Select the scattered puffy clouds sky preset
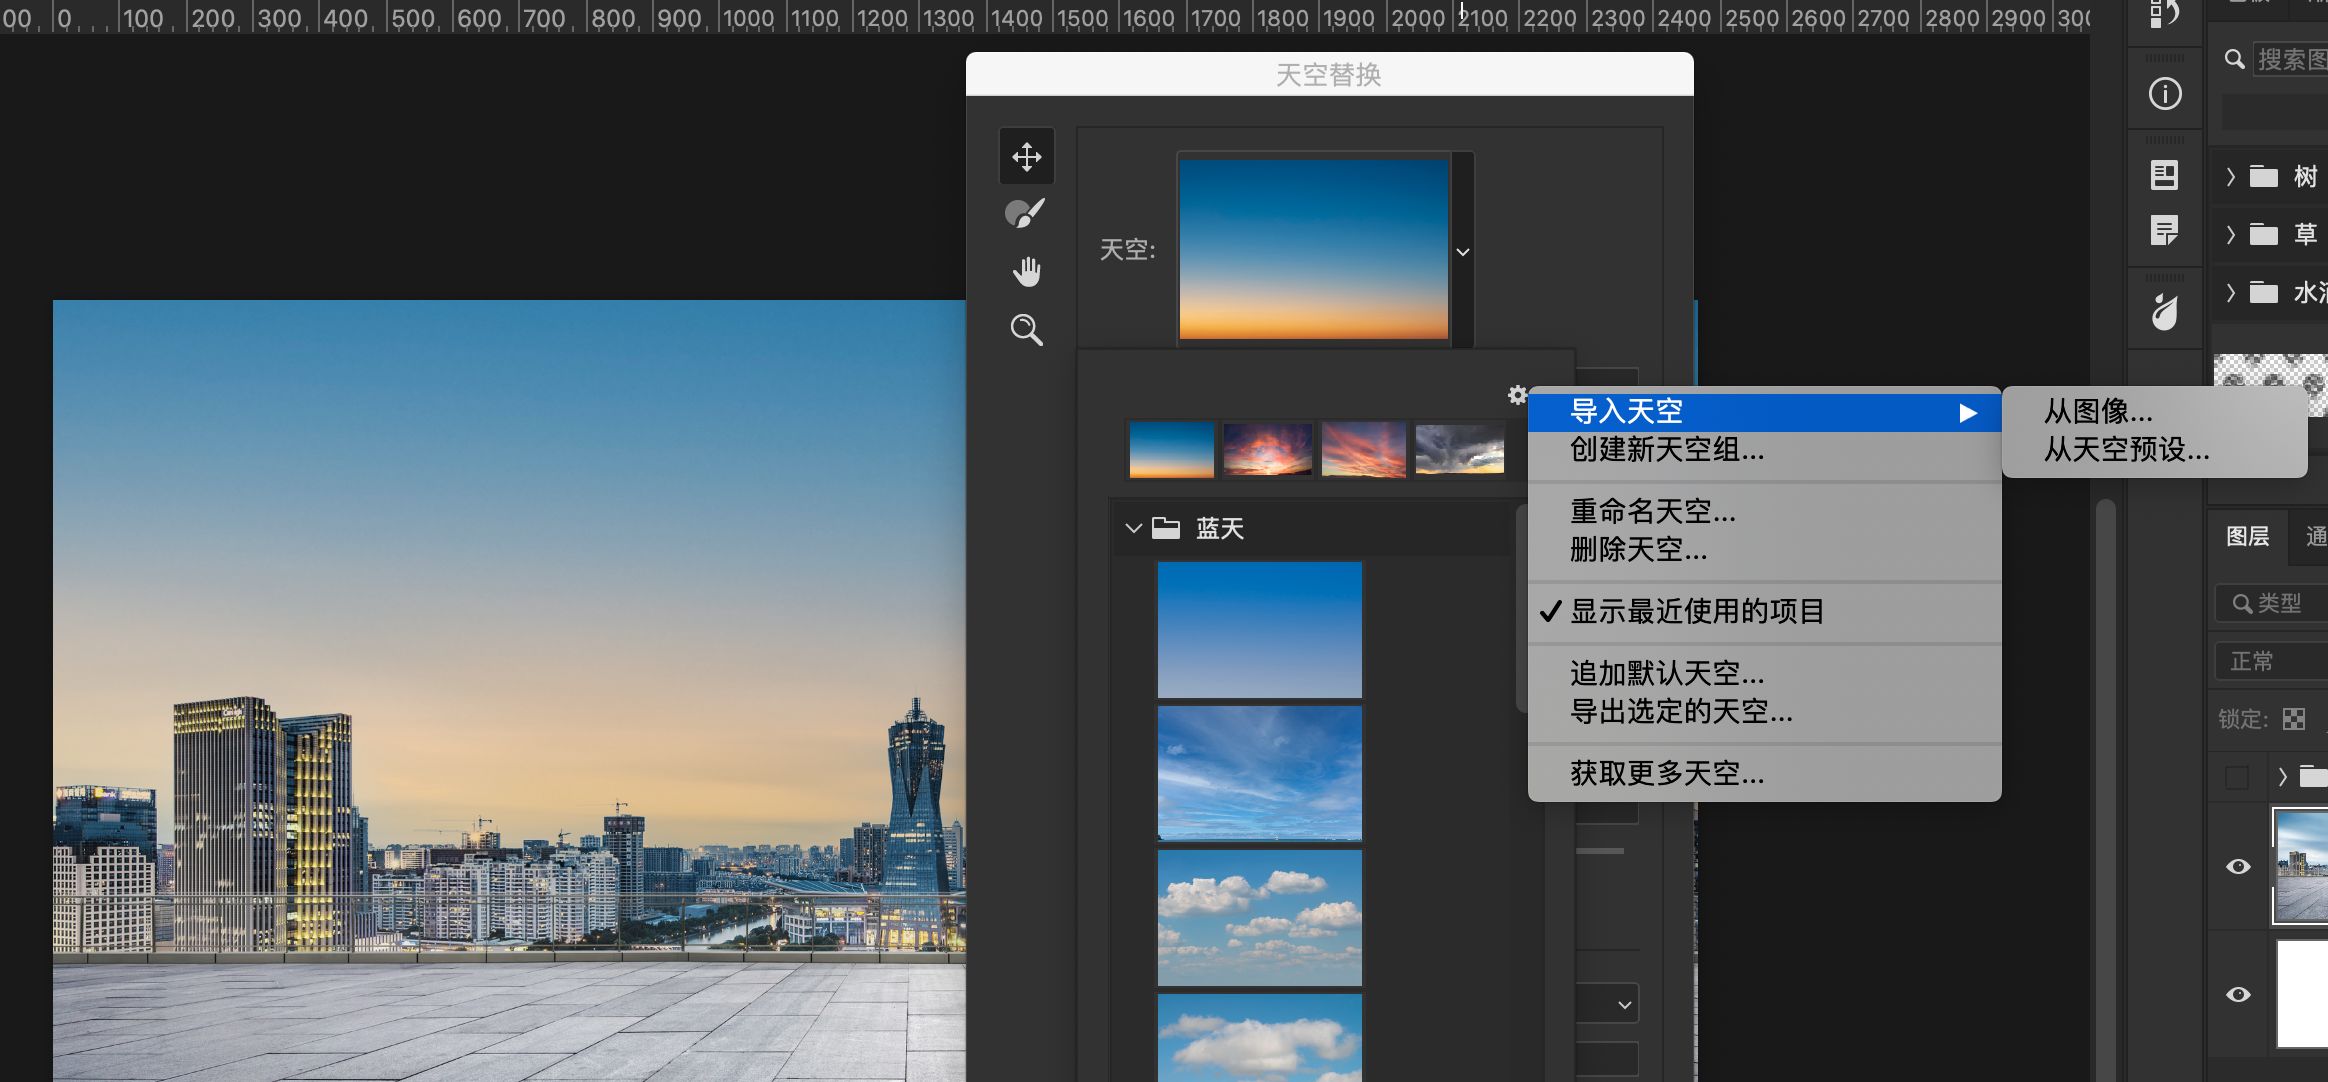Screen dimensions: 2328x1082 tap(1260, 918)
